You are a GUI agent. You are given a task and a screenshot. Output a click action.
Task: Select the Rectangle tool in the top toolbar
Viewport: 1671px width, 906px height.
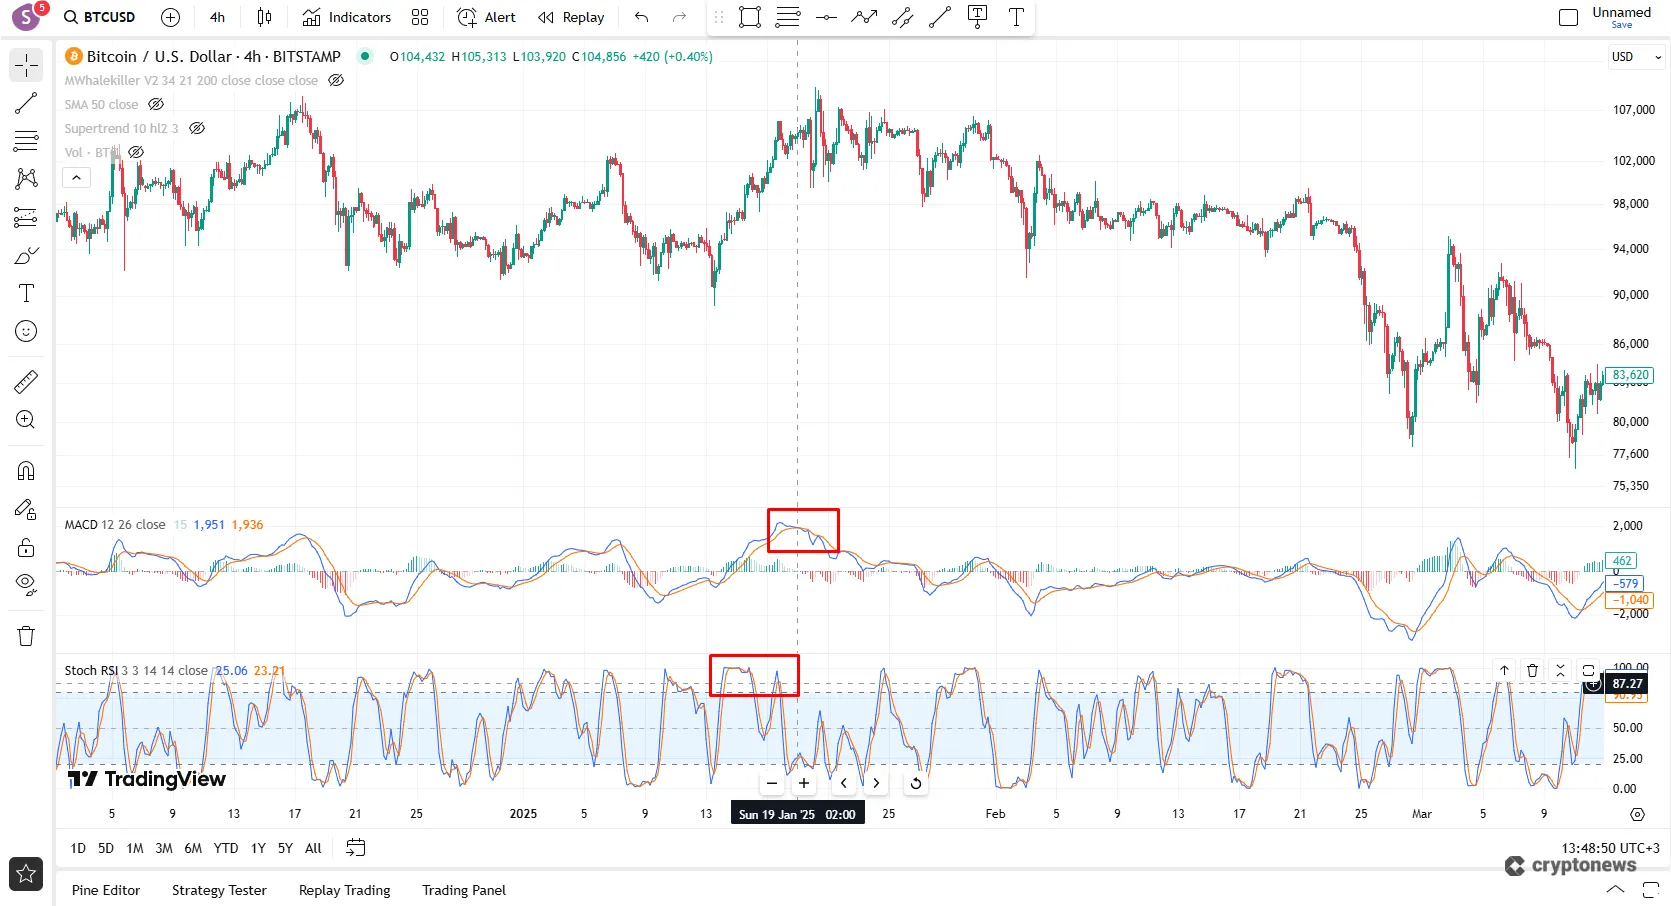click(749, 17)
